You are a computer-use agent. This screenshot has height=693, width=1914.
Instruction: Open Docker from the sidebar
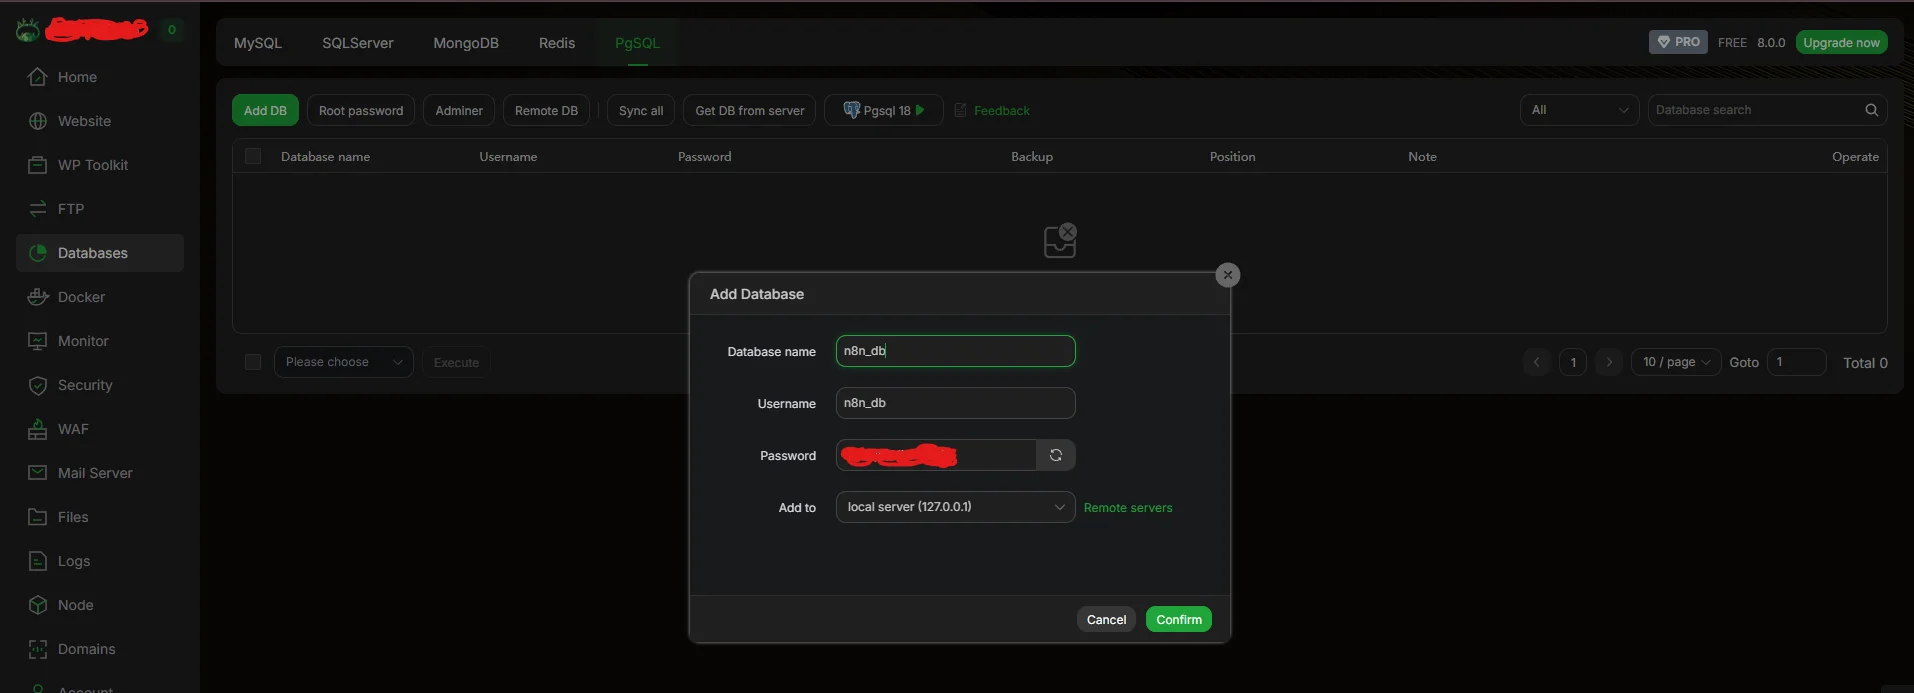click(x=81, y=297)
